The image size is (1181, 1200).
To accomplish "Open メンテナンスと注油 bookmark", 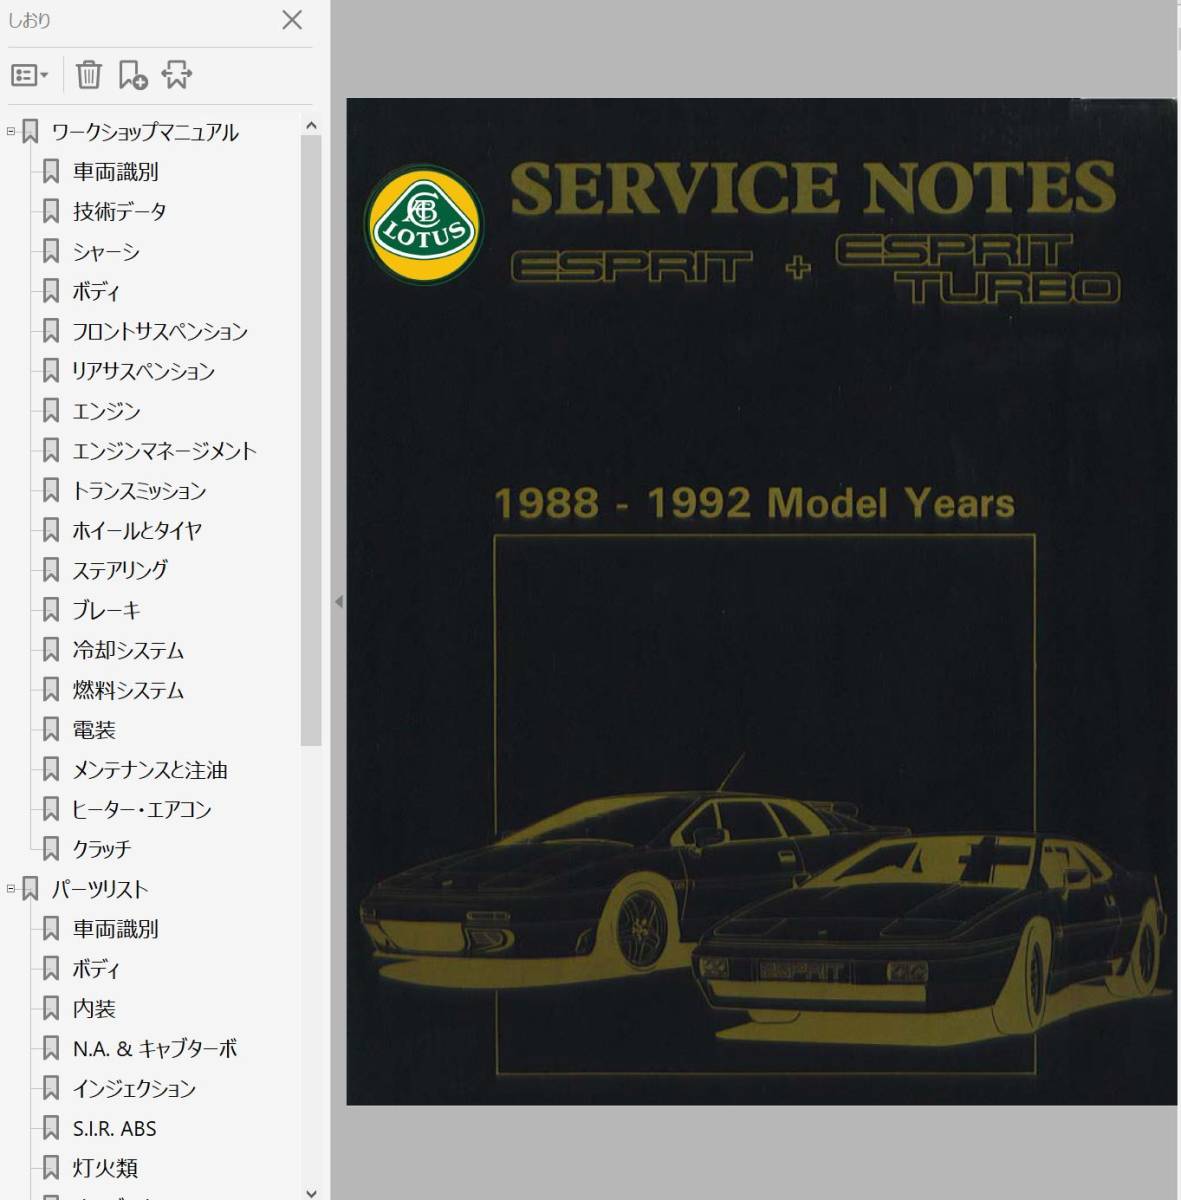I will pyautogui.click(x=150, y=770).
